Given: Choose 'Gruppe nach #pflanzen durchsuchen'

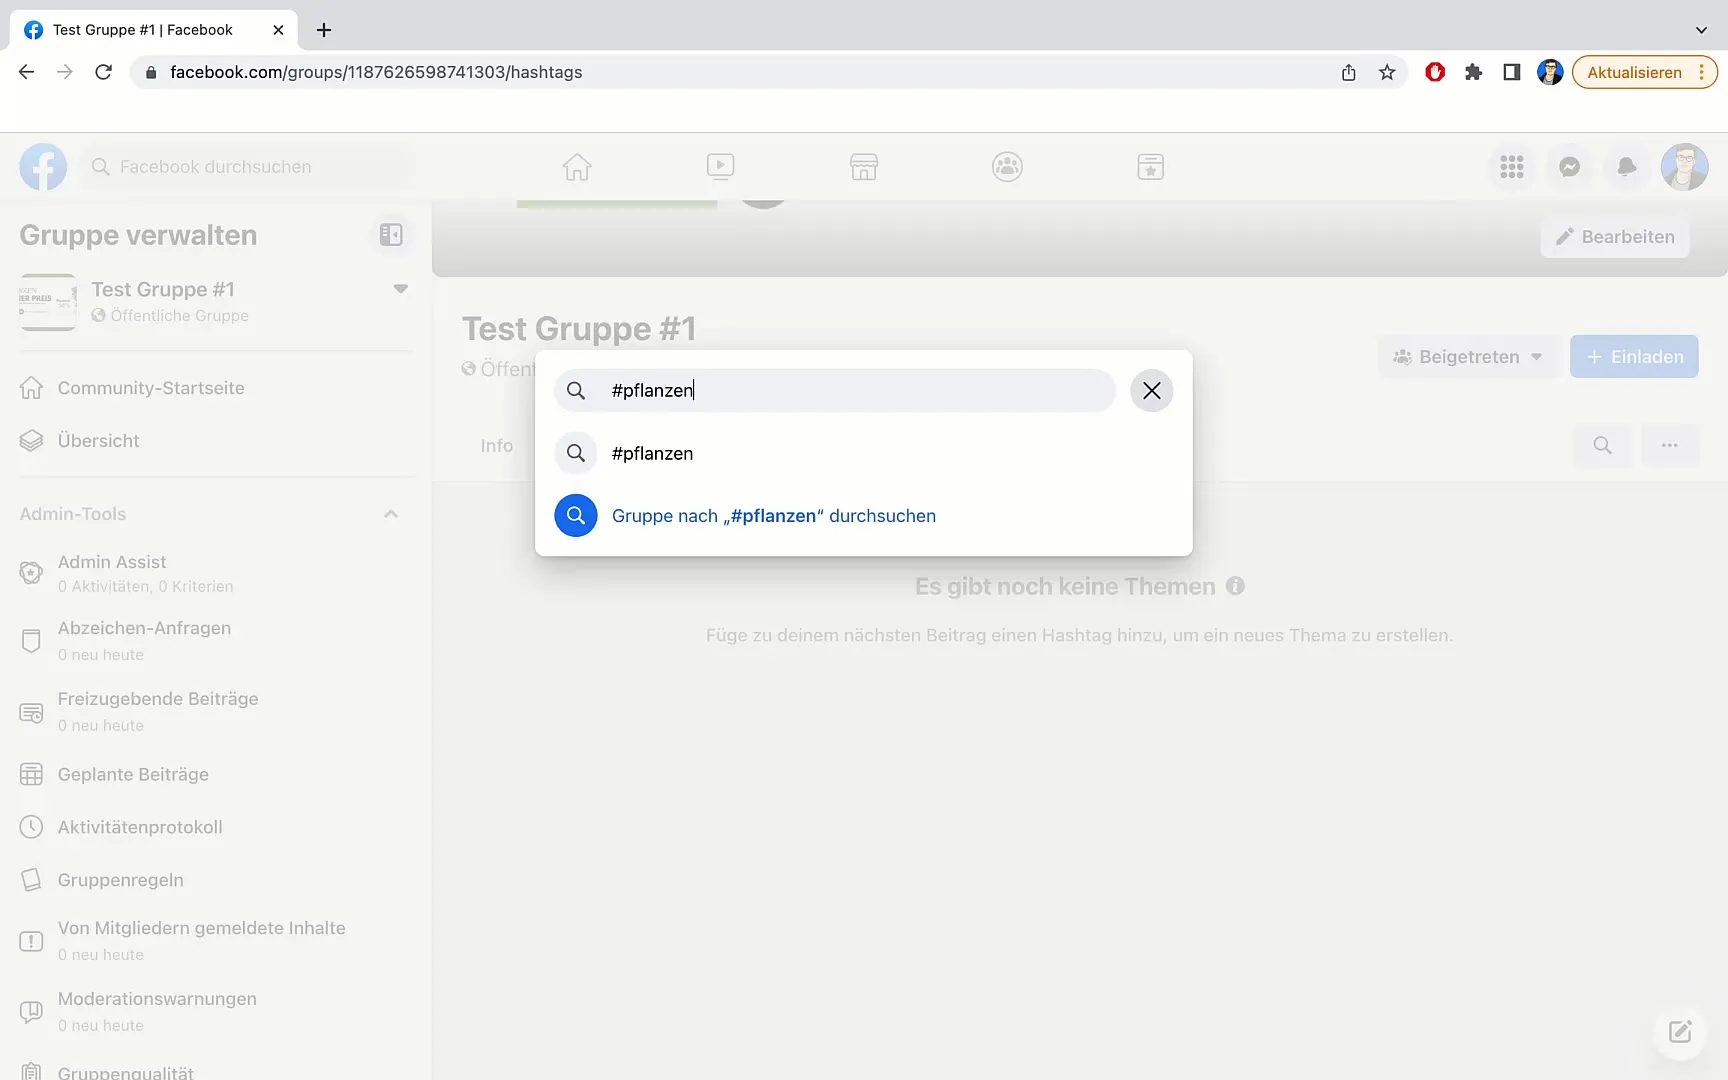Looking at the screenshot, I should pos(863,516).
